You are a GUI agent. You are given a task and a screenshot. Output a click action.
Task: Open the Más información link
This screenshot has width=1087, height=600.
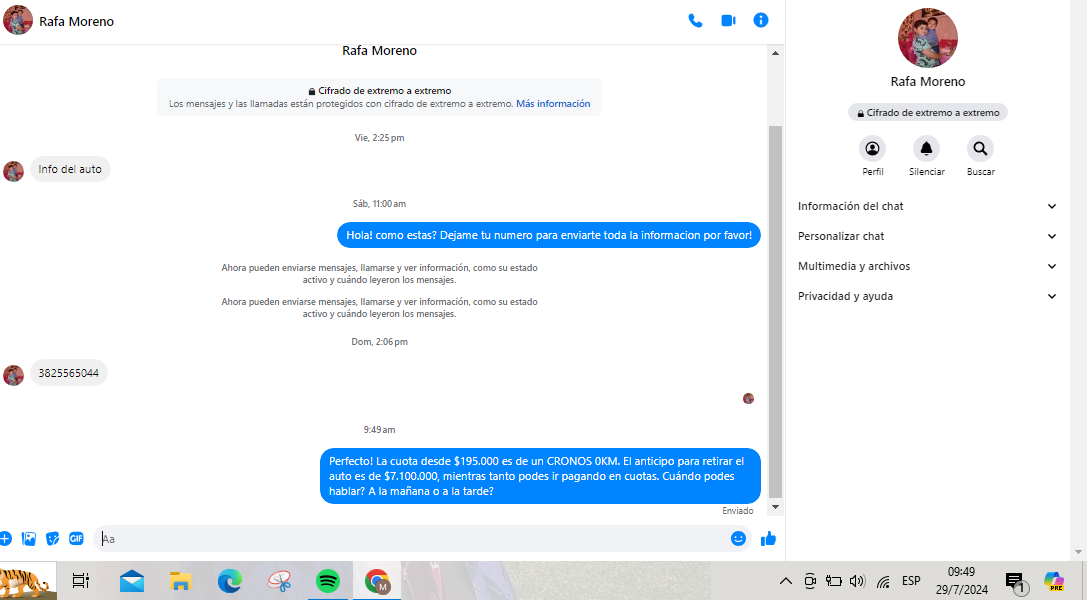tap(553, 104)
